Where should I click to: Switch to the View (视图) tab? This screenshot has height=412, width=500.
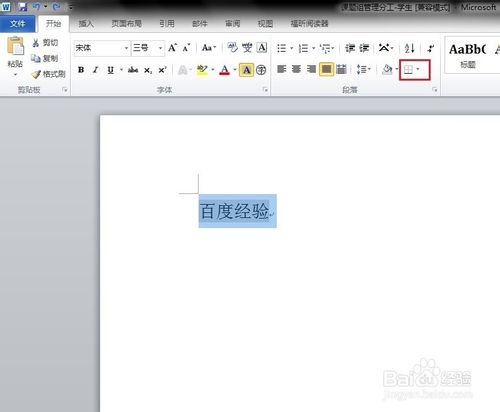(x=265, y=23)
